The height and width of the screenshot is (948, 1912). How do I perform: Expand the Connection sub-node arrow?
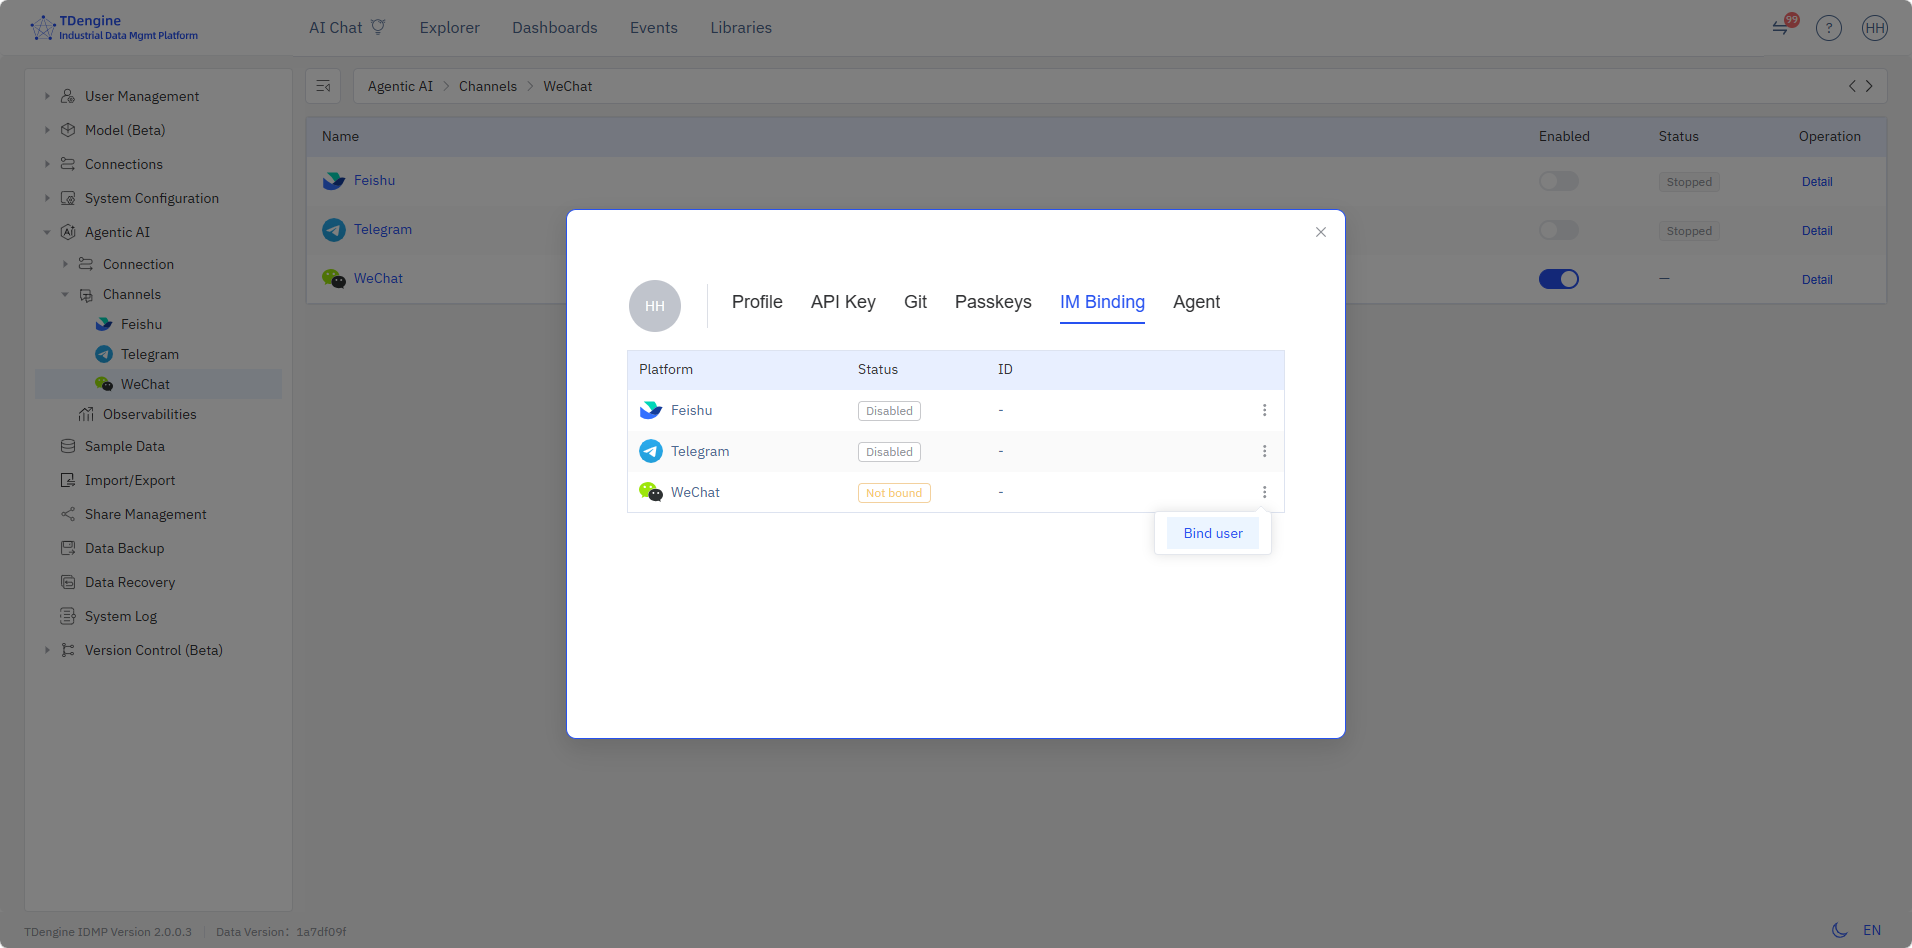point(65,264)
